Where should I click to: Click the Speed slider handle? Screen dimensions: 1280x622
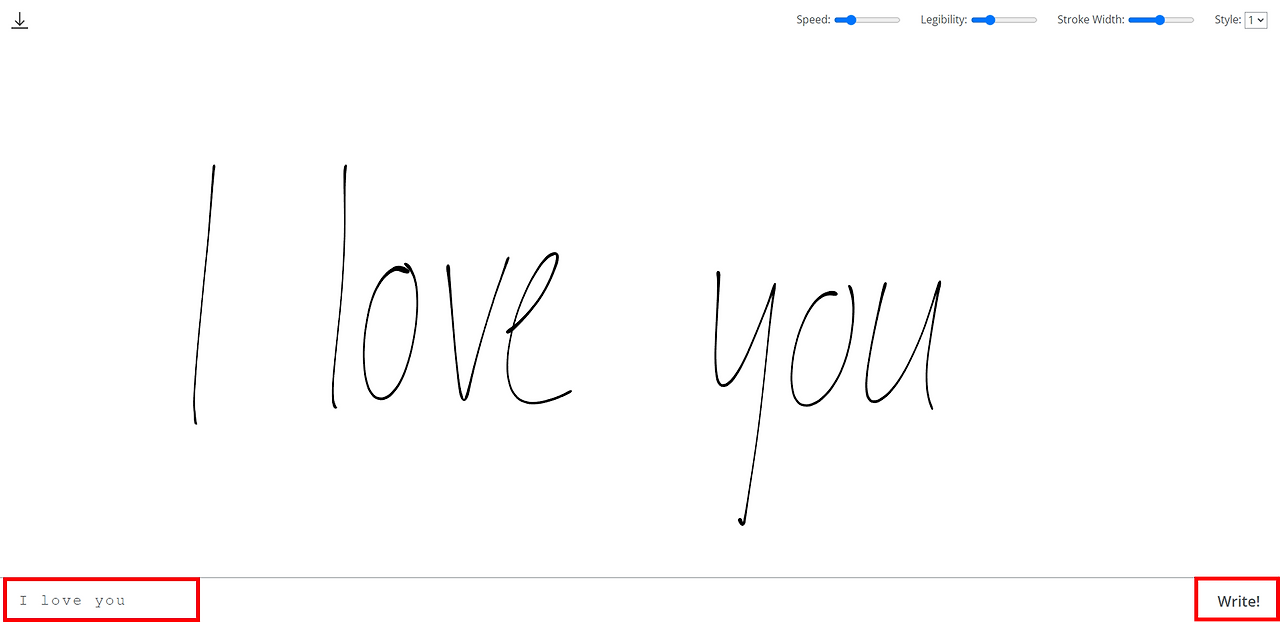pyautogui.click(x=849, y=19)
